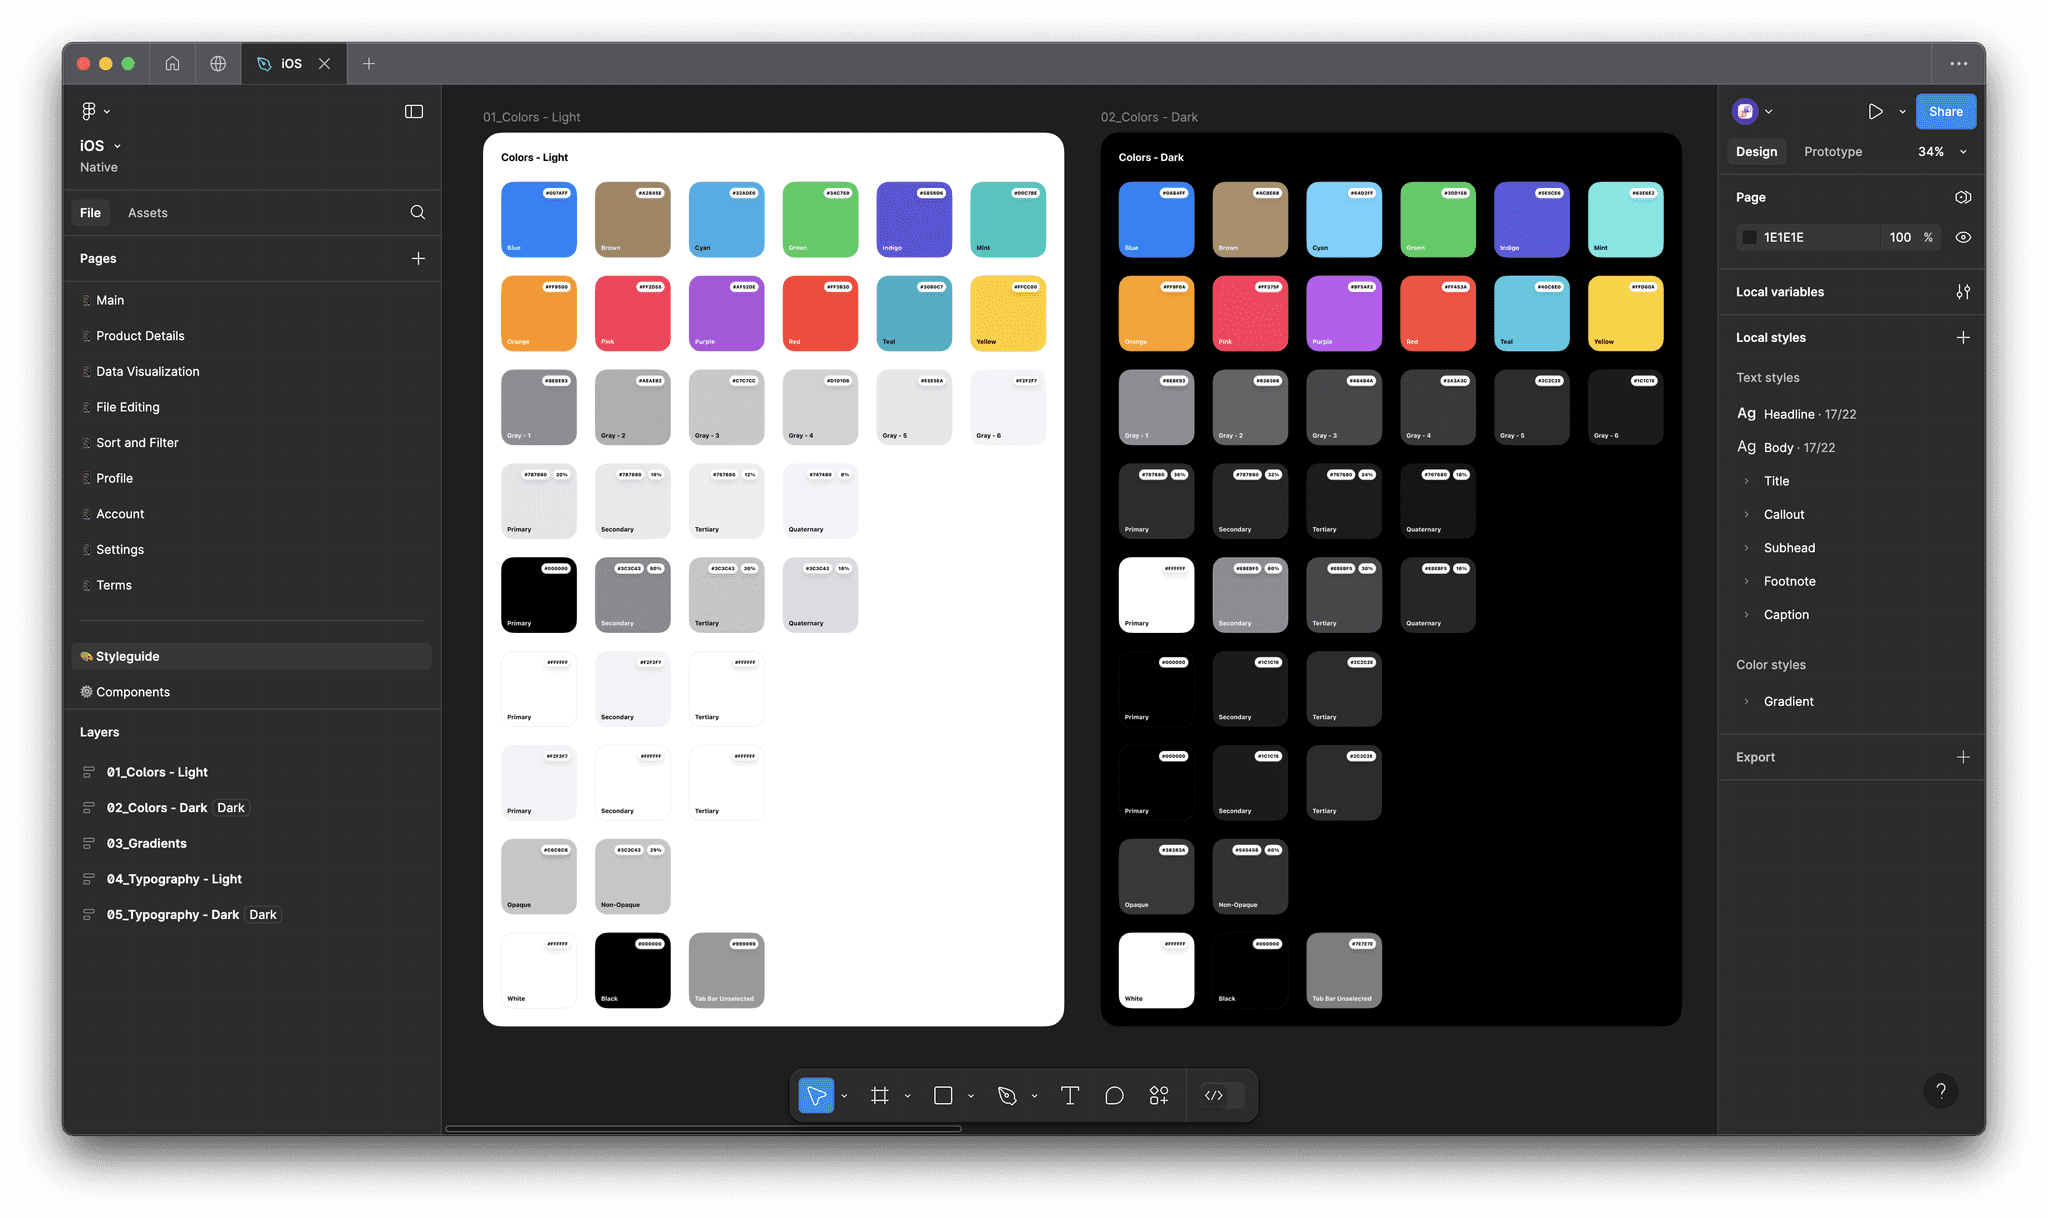
Task: Click the page background color swatch
Action: pyautogui.click(x=1749, y=237)
